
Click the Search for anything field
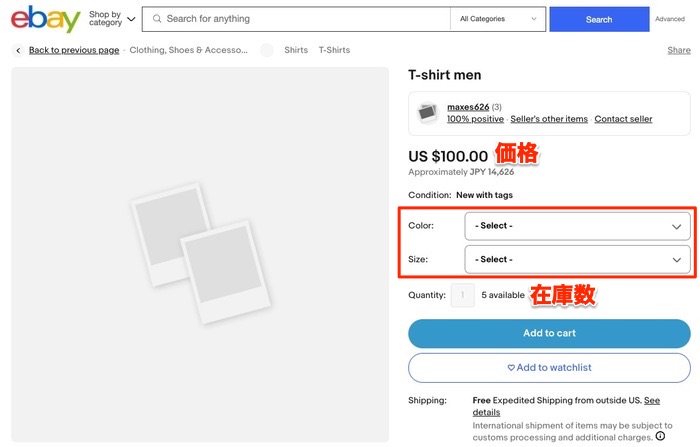coord(300,19)
